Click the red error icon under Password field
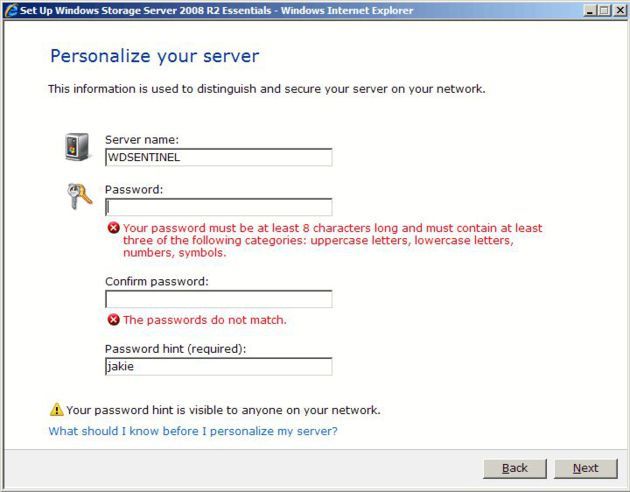 point(114,228)
